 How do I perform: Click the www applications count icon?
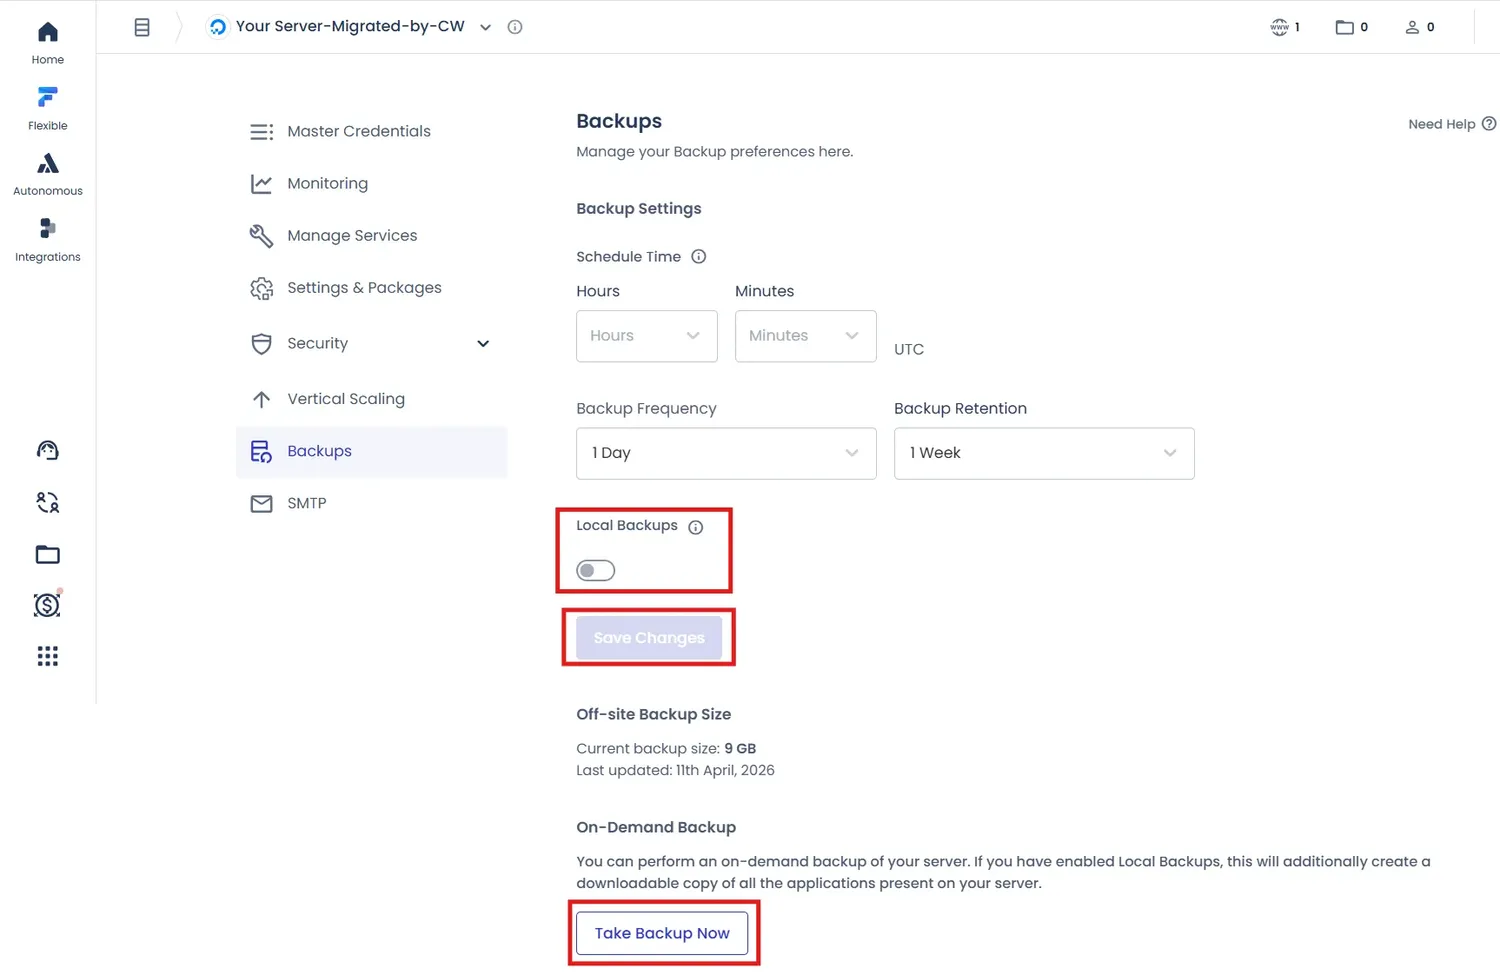[x=1279, y=27]
